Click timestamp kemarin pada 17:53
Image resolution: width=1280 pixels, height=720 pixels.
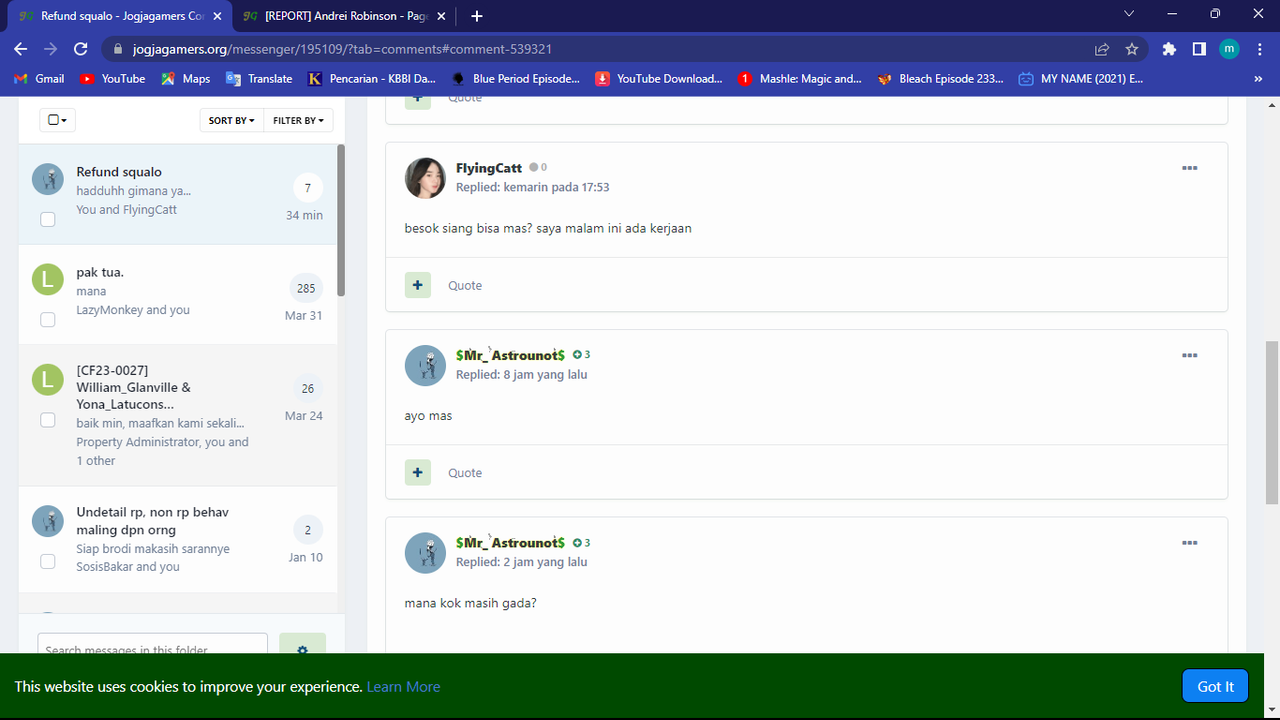[556, 187]
